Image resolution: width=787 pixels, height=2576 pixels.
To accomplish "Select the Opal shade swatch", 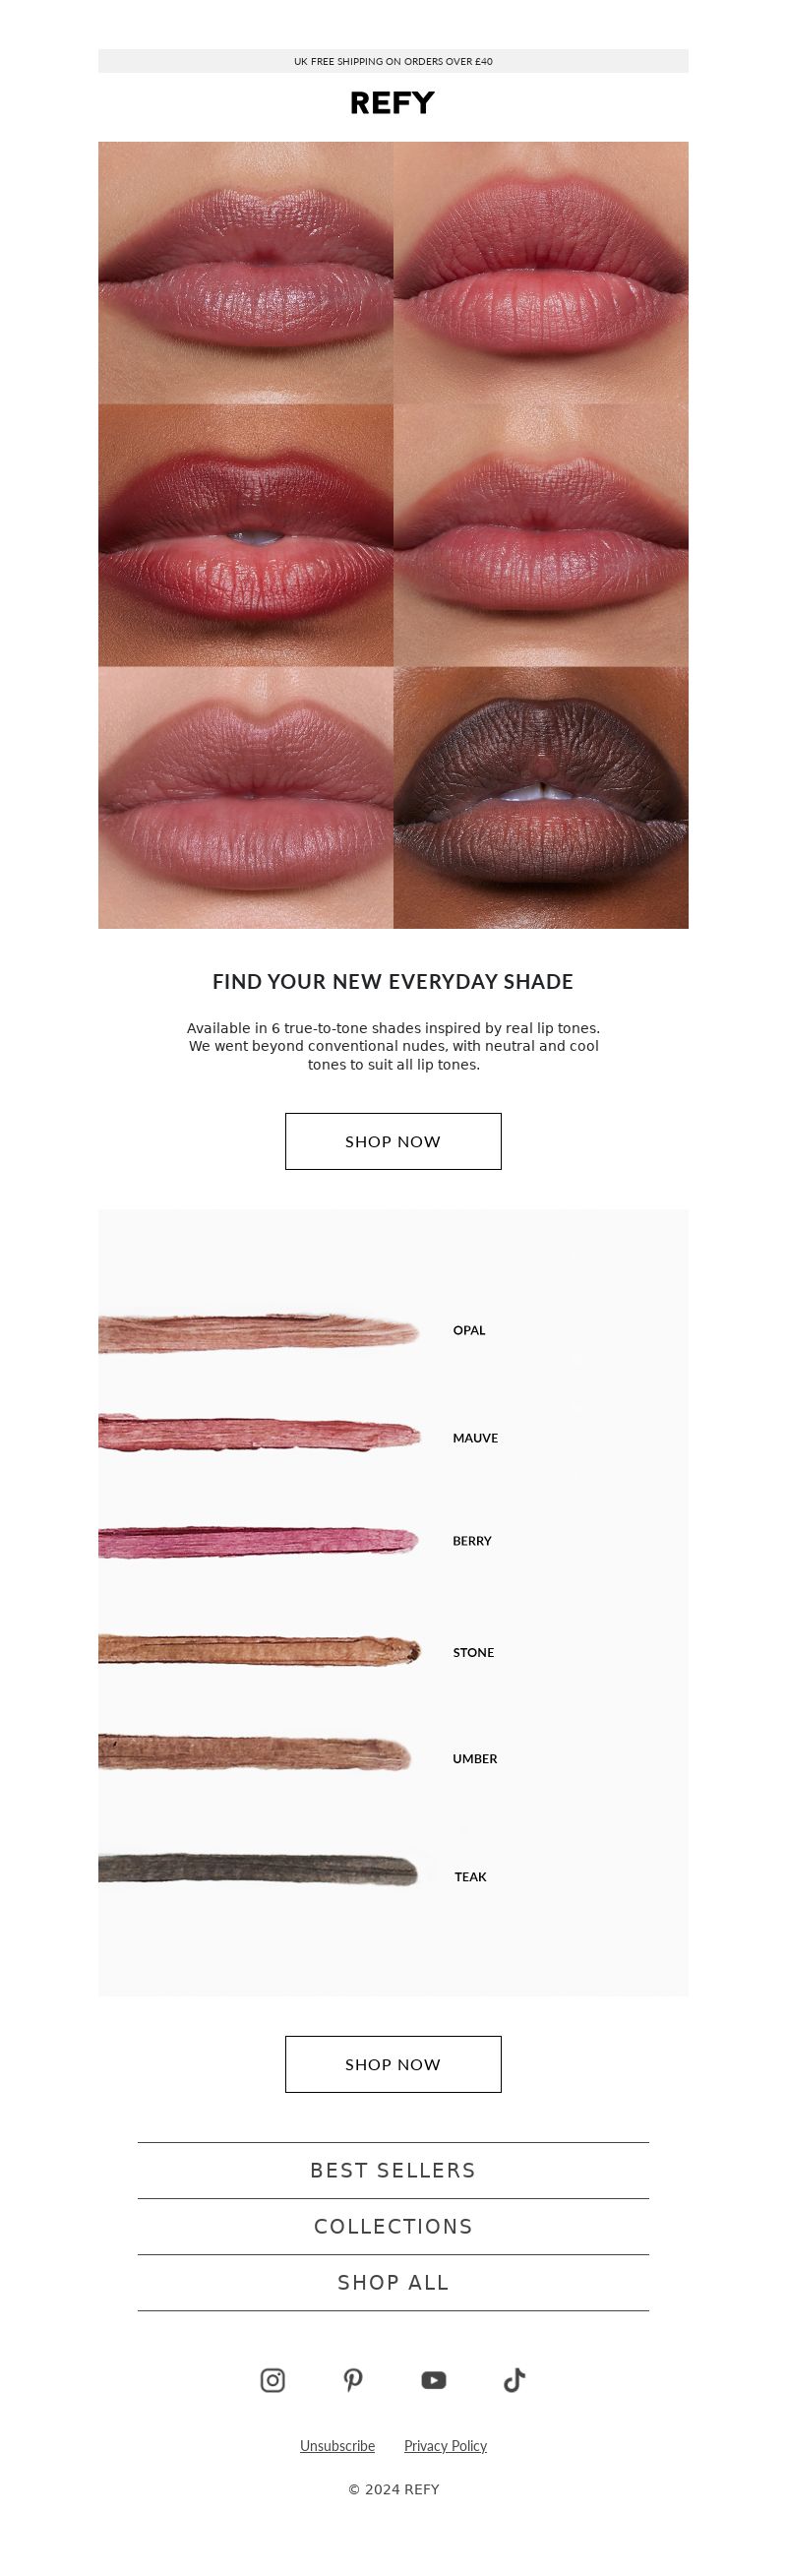I will (259, 1332).
